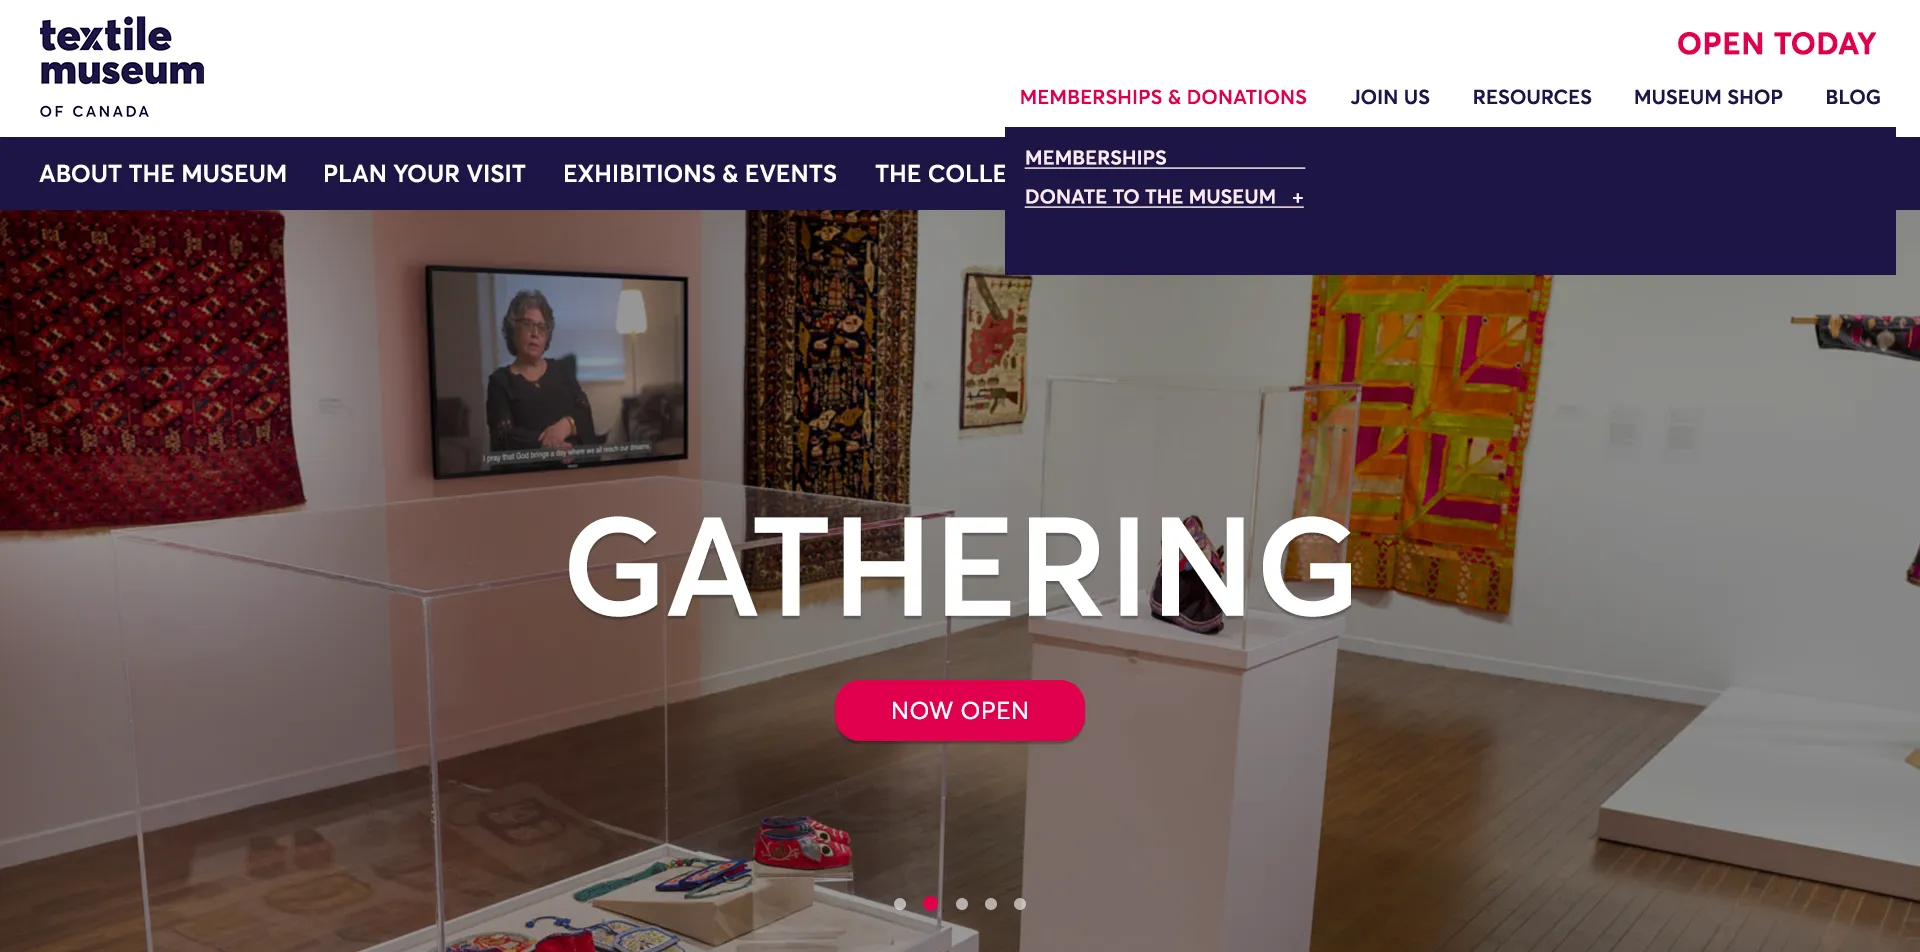
Task: Click the Textile Museum of Canada logo
Action: pos(122,68)
